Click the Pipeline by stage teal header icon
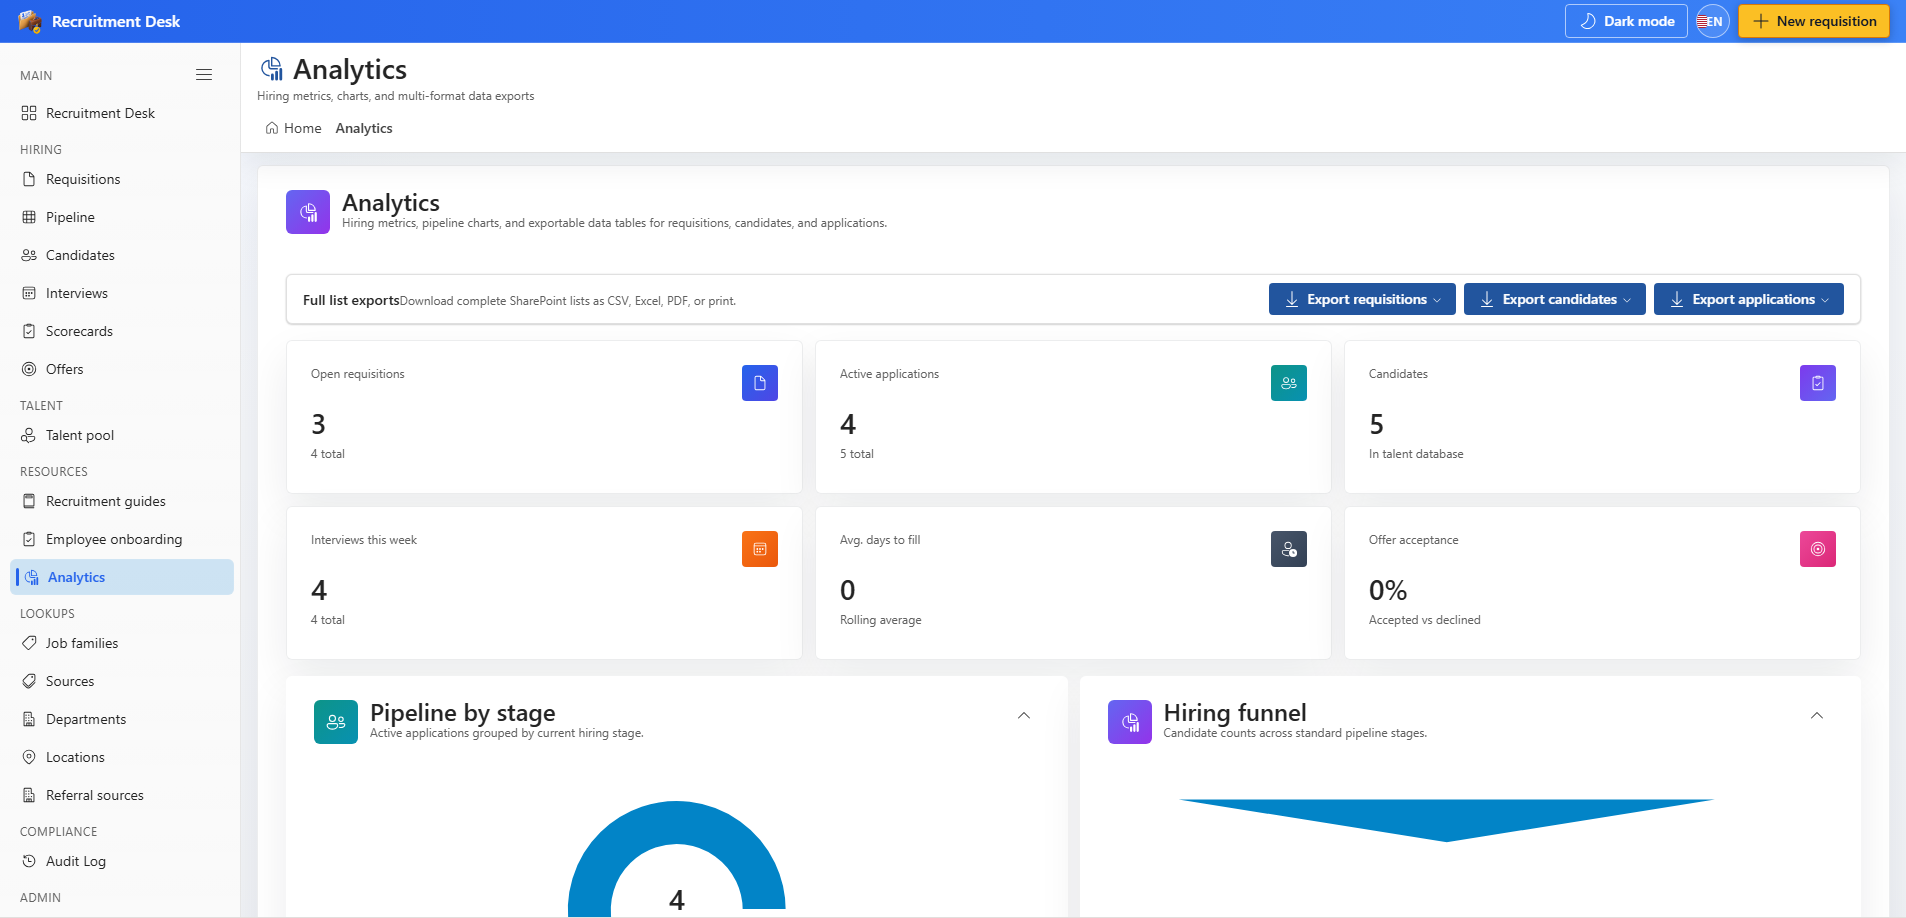The height and width of the screenshot is (918, 1906). [x=336, y=722]
